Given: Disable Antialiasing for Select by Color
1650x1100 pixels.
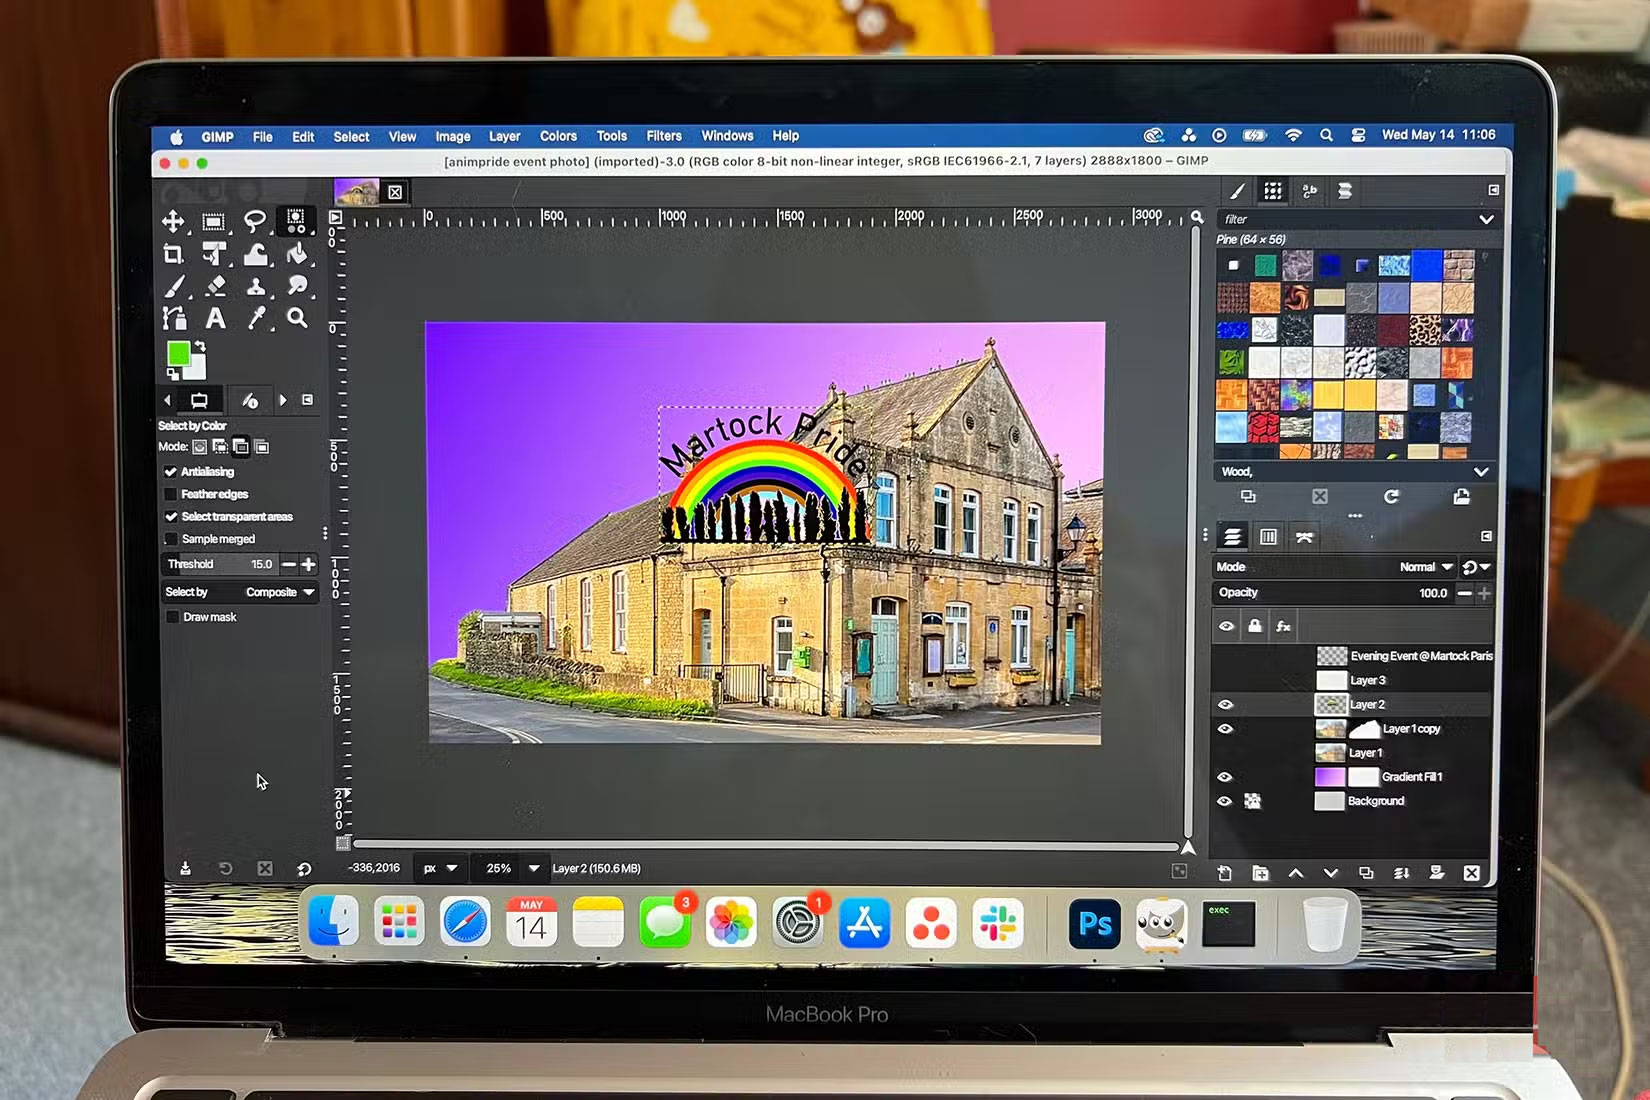Looking at the screenshot, I should 172,471.
